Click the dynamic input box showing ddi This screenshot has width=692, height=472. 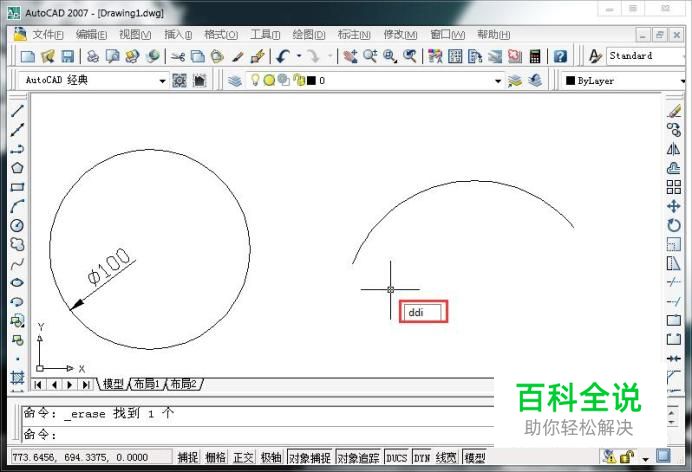point(423,312)
